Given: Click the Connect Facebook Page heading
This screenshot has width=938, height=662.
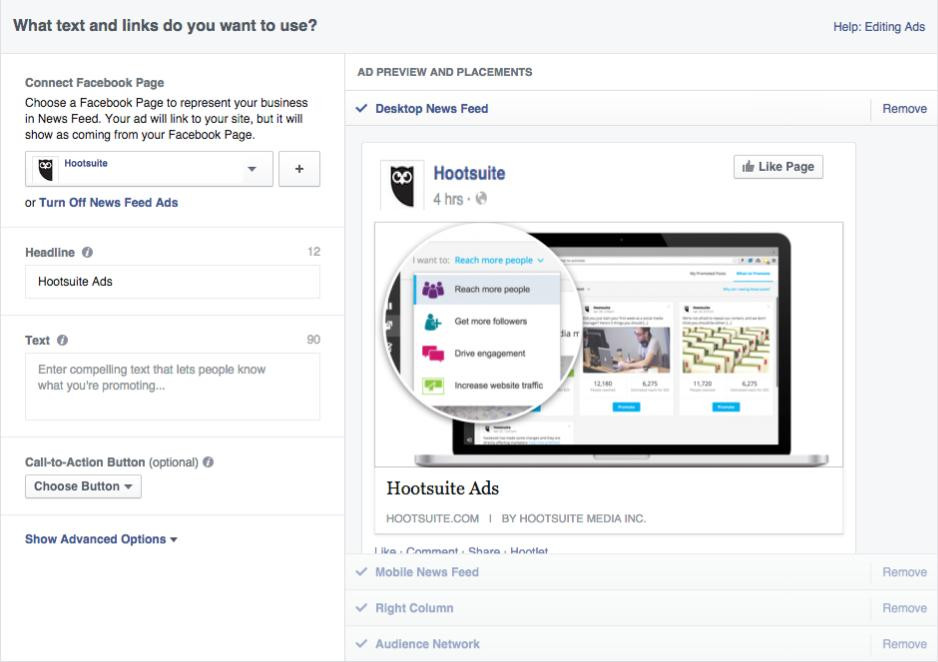Looking at the screenshot, I should [x=95, y=83].
